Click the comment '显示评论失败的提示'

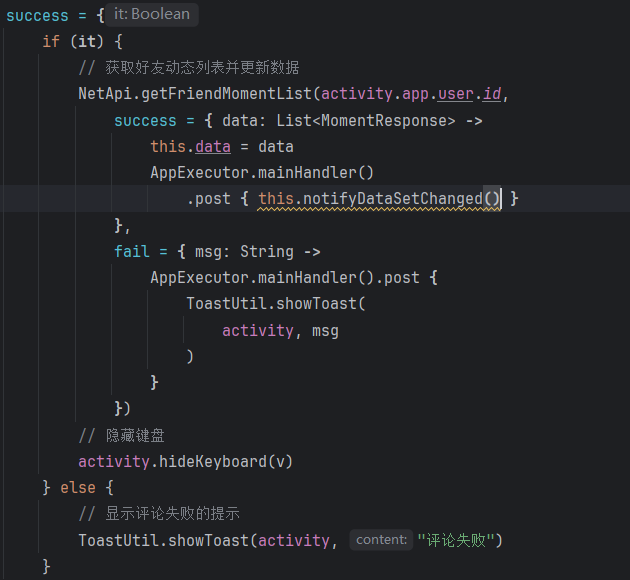coord(172,513)
